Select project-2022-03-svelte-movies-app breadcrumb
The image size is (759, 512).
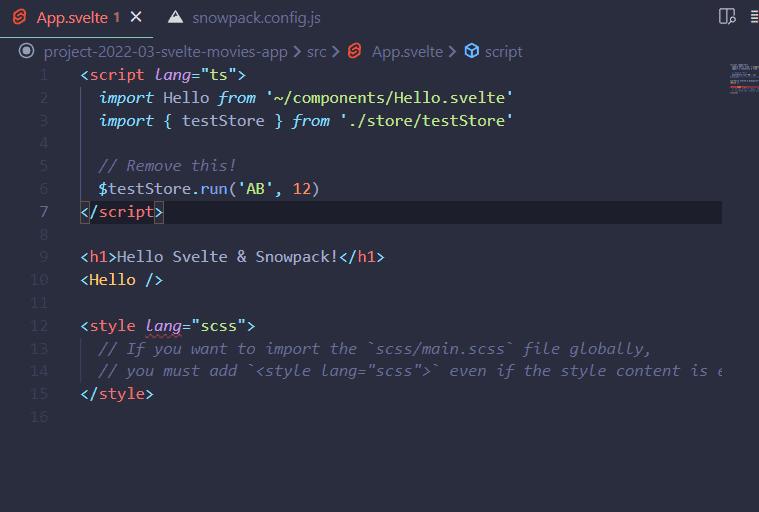(x=166, y=52)
